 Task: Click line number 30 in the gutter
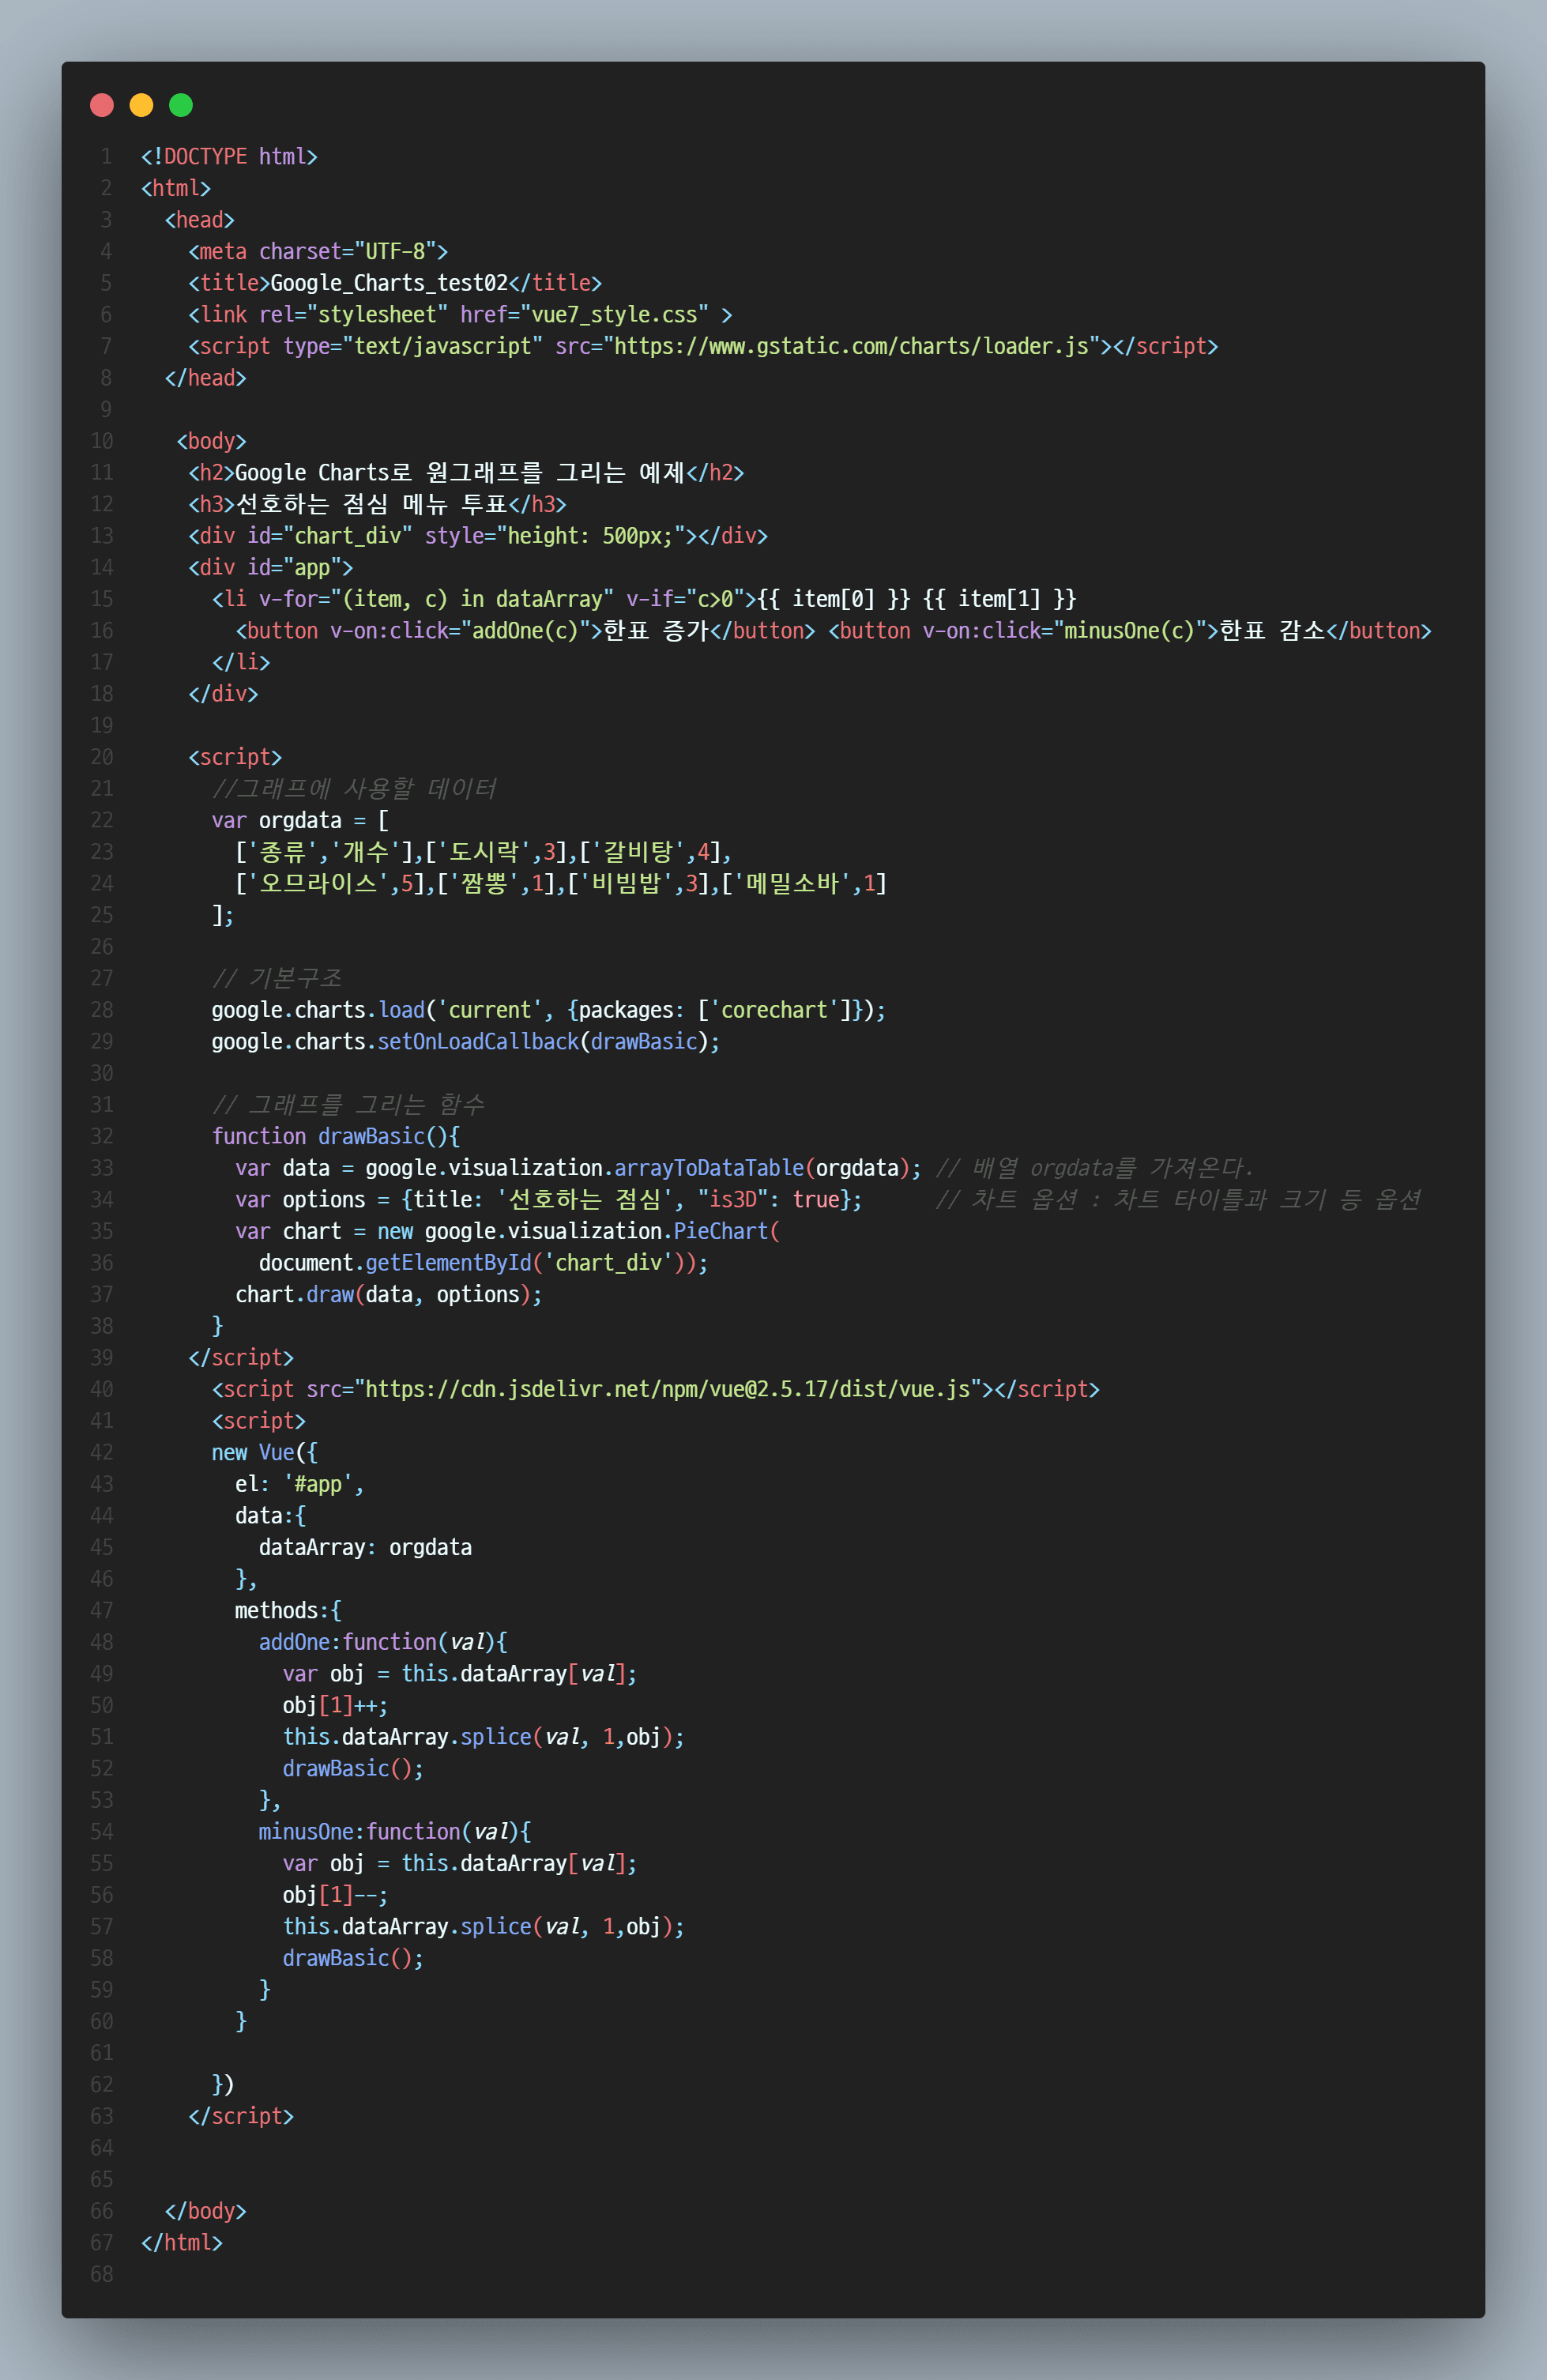coord(102,1074)
